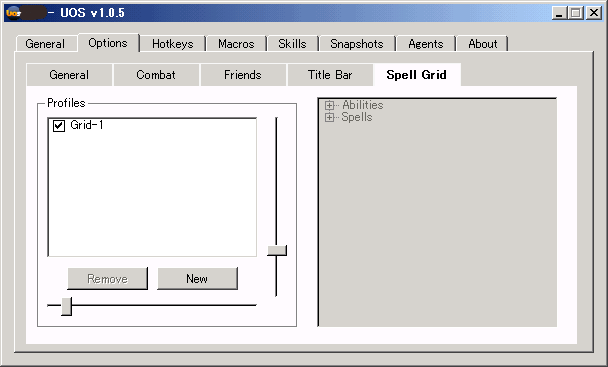Create a profile with the New button

coord(197,279)
